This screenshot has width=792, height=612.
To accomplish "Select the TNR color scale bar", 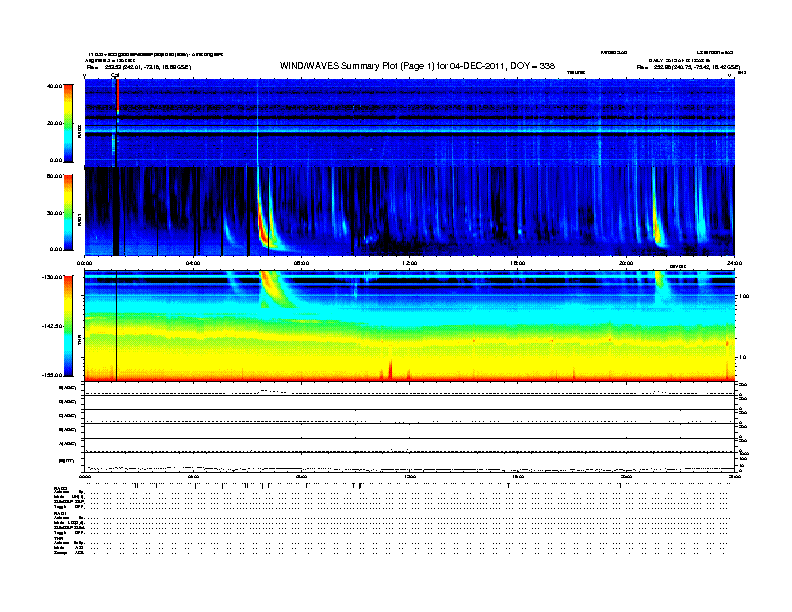I will pyautogui.click(x=68, y=326).
